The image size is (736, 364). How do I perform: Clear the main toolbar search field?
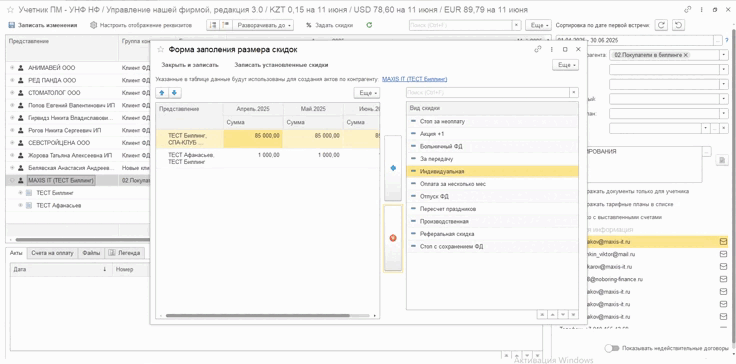pos(516,25)
